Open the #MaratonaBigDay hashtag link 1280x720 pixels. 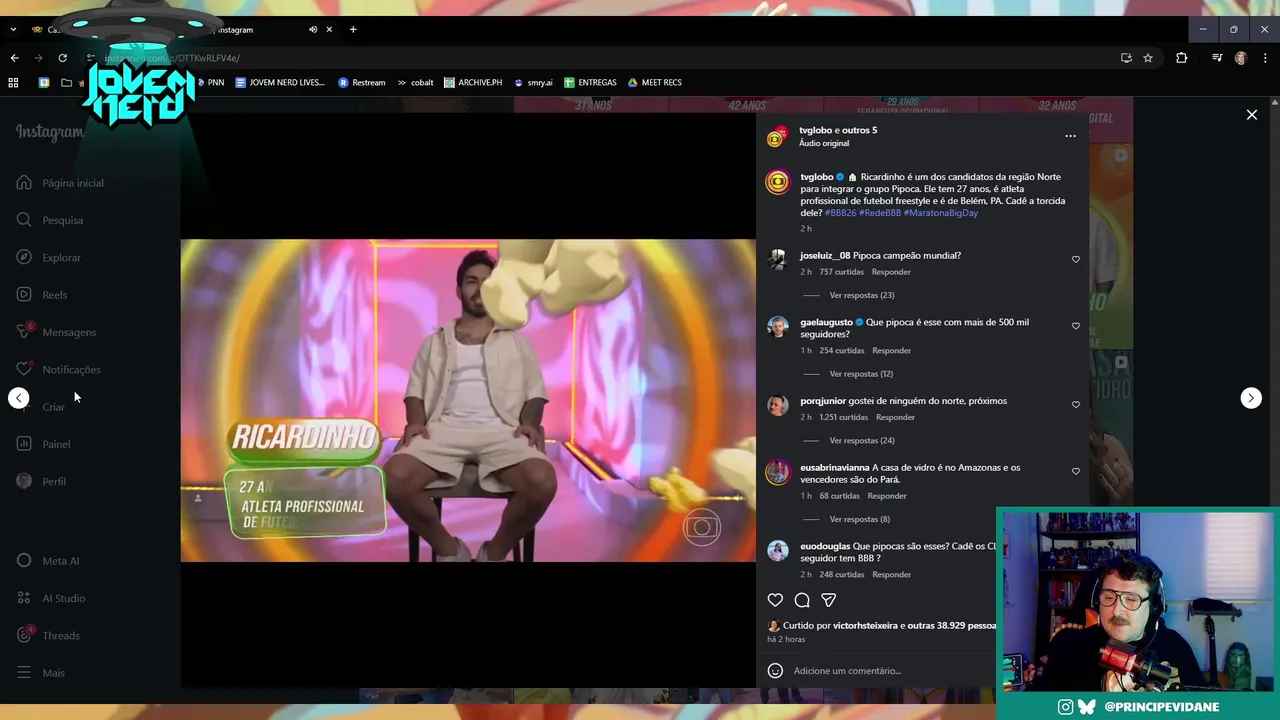pyautogui.click(x=941, y=213)
